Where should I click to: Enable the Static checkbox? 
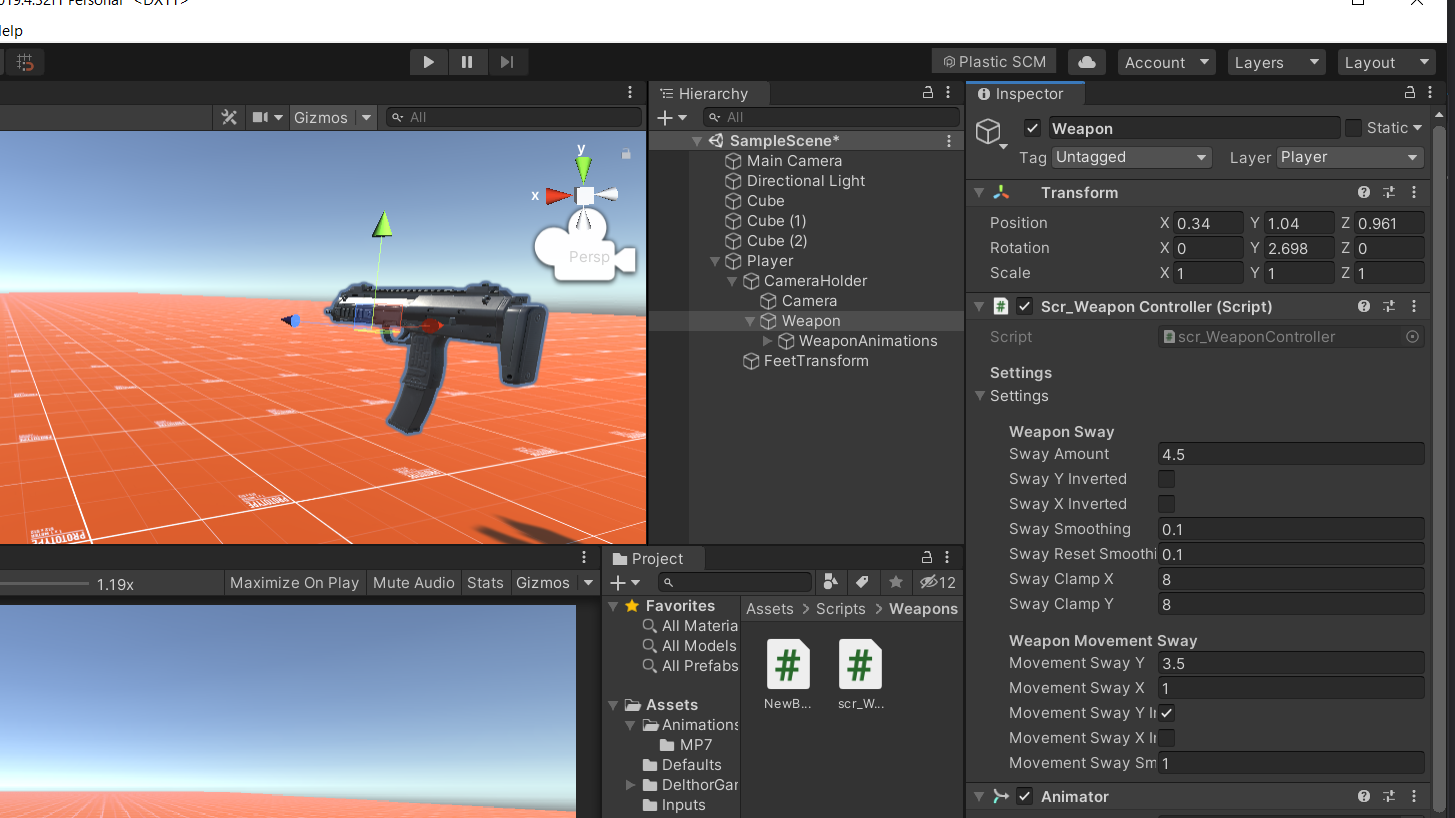1353,128
